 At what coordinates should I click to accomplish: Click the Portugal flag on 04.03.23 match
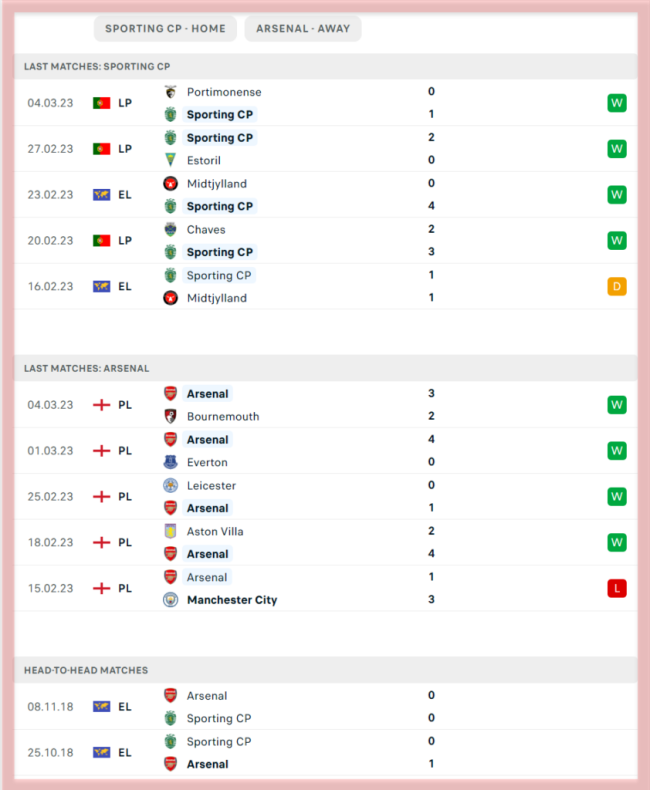click(101, 103)
